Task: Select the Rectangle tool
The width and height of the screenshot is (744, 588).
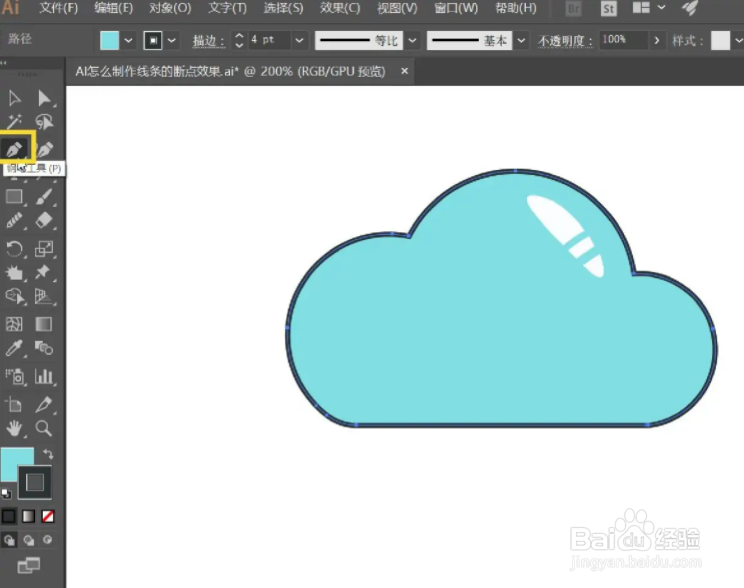Action: (x=14, y=196)
